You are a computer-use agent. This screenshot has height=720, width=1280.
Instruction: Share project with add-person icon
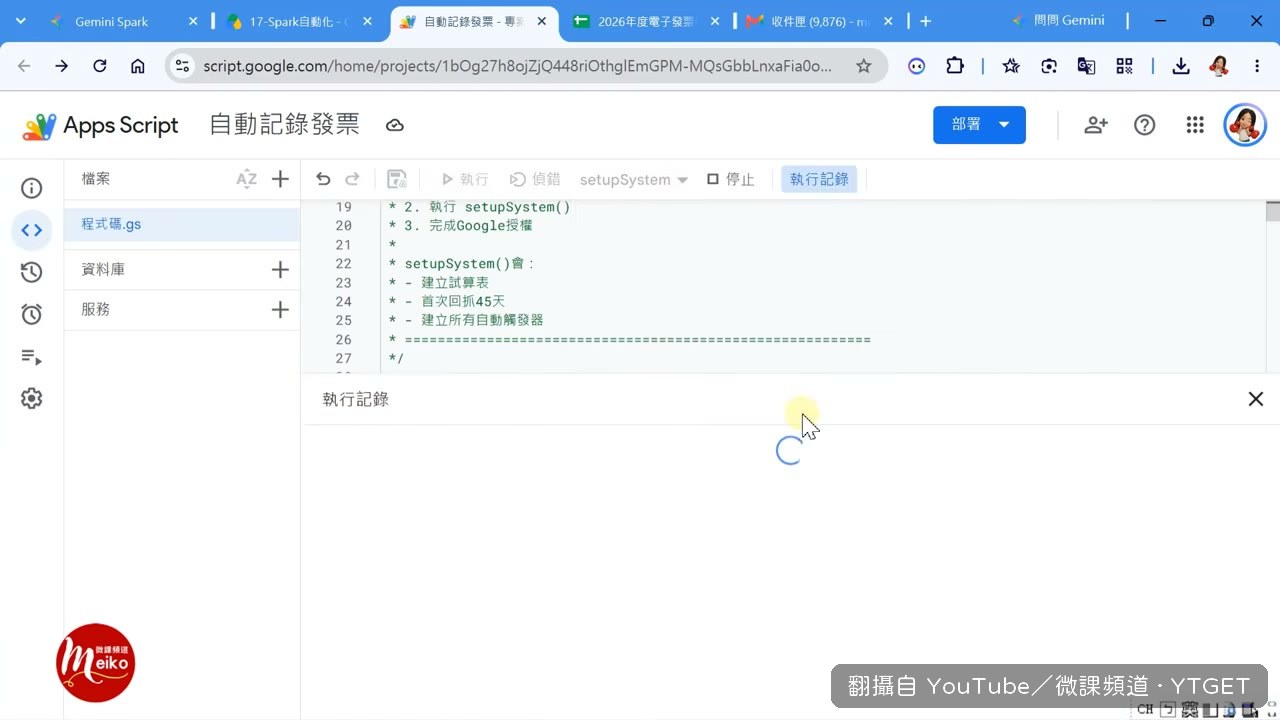[1096, 125]
